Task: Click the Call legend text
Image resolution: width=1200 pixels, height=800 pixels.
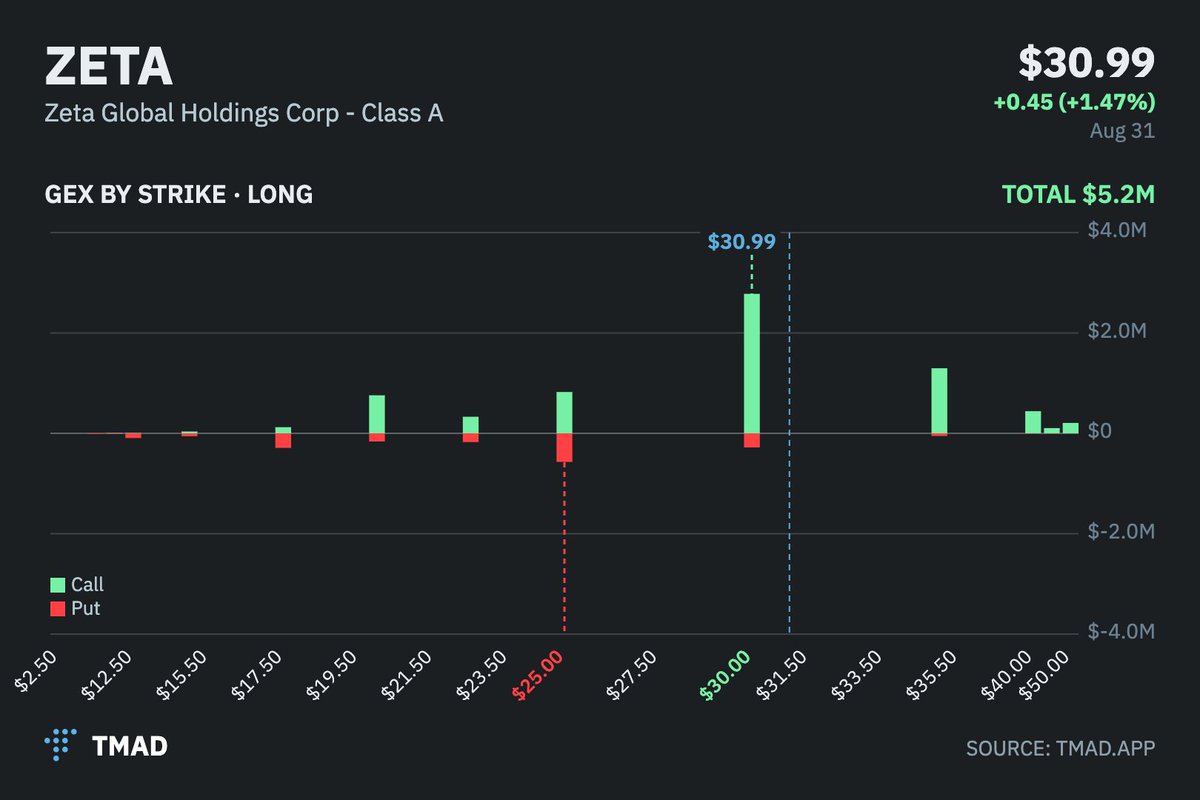Action: click(x=87, y=585)
